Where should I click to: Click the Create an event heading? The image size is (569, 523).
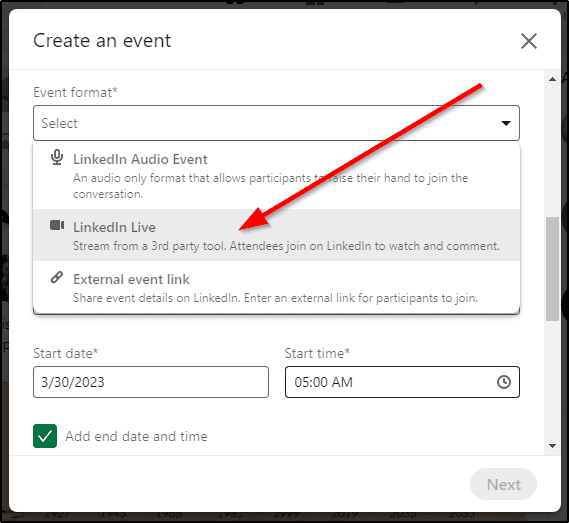pos(102,40)
